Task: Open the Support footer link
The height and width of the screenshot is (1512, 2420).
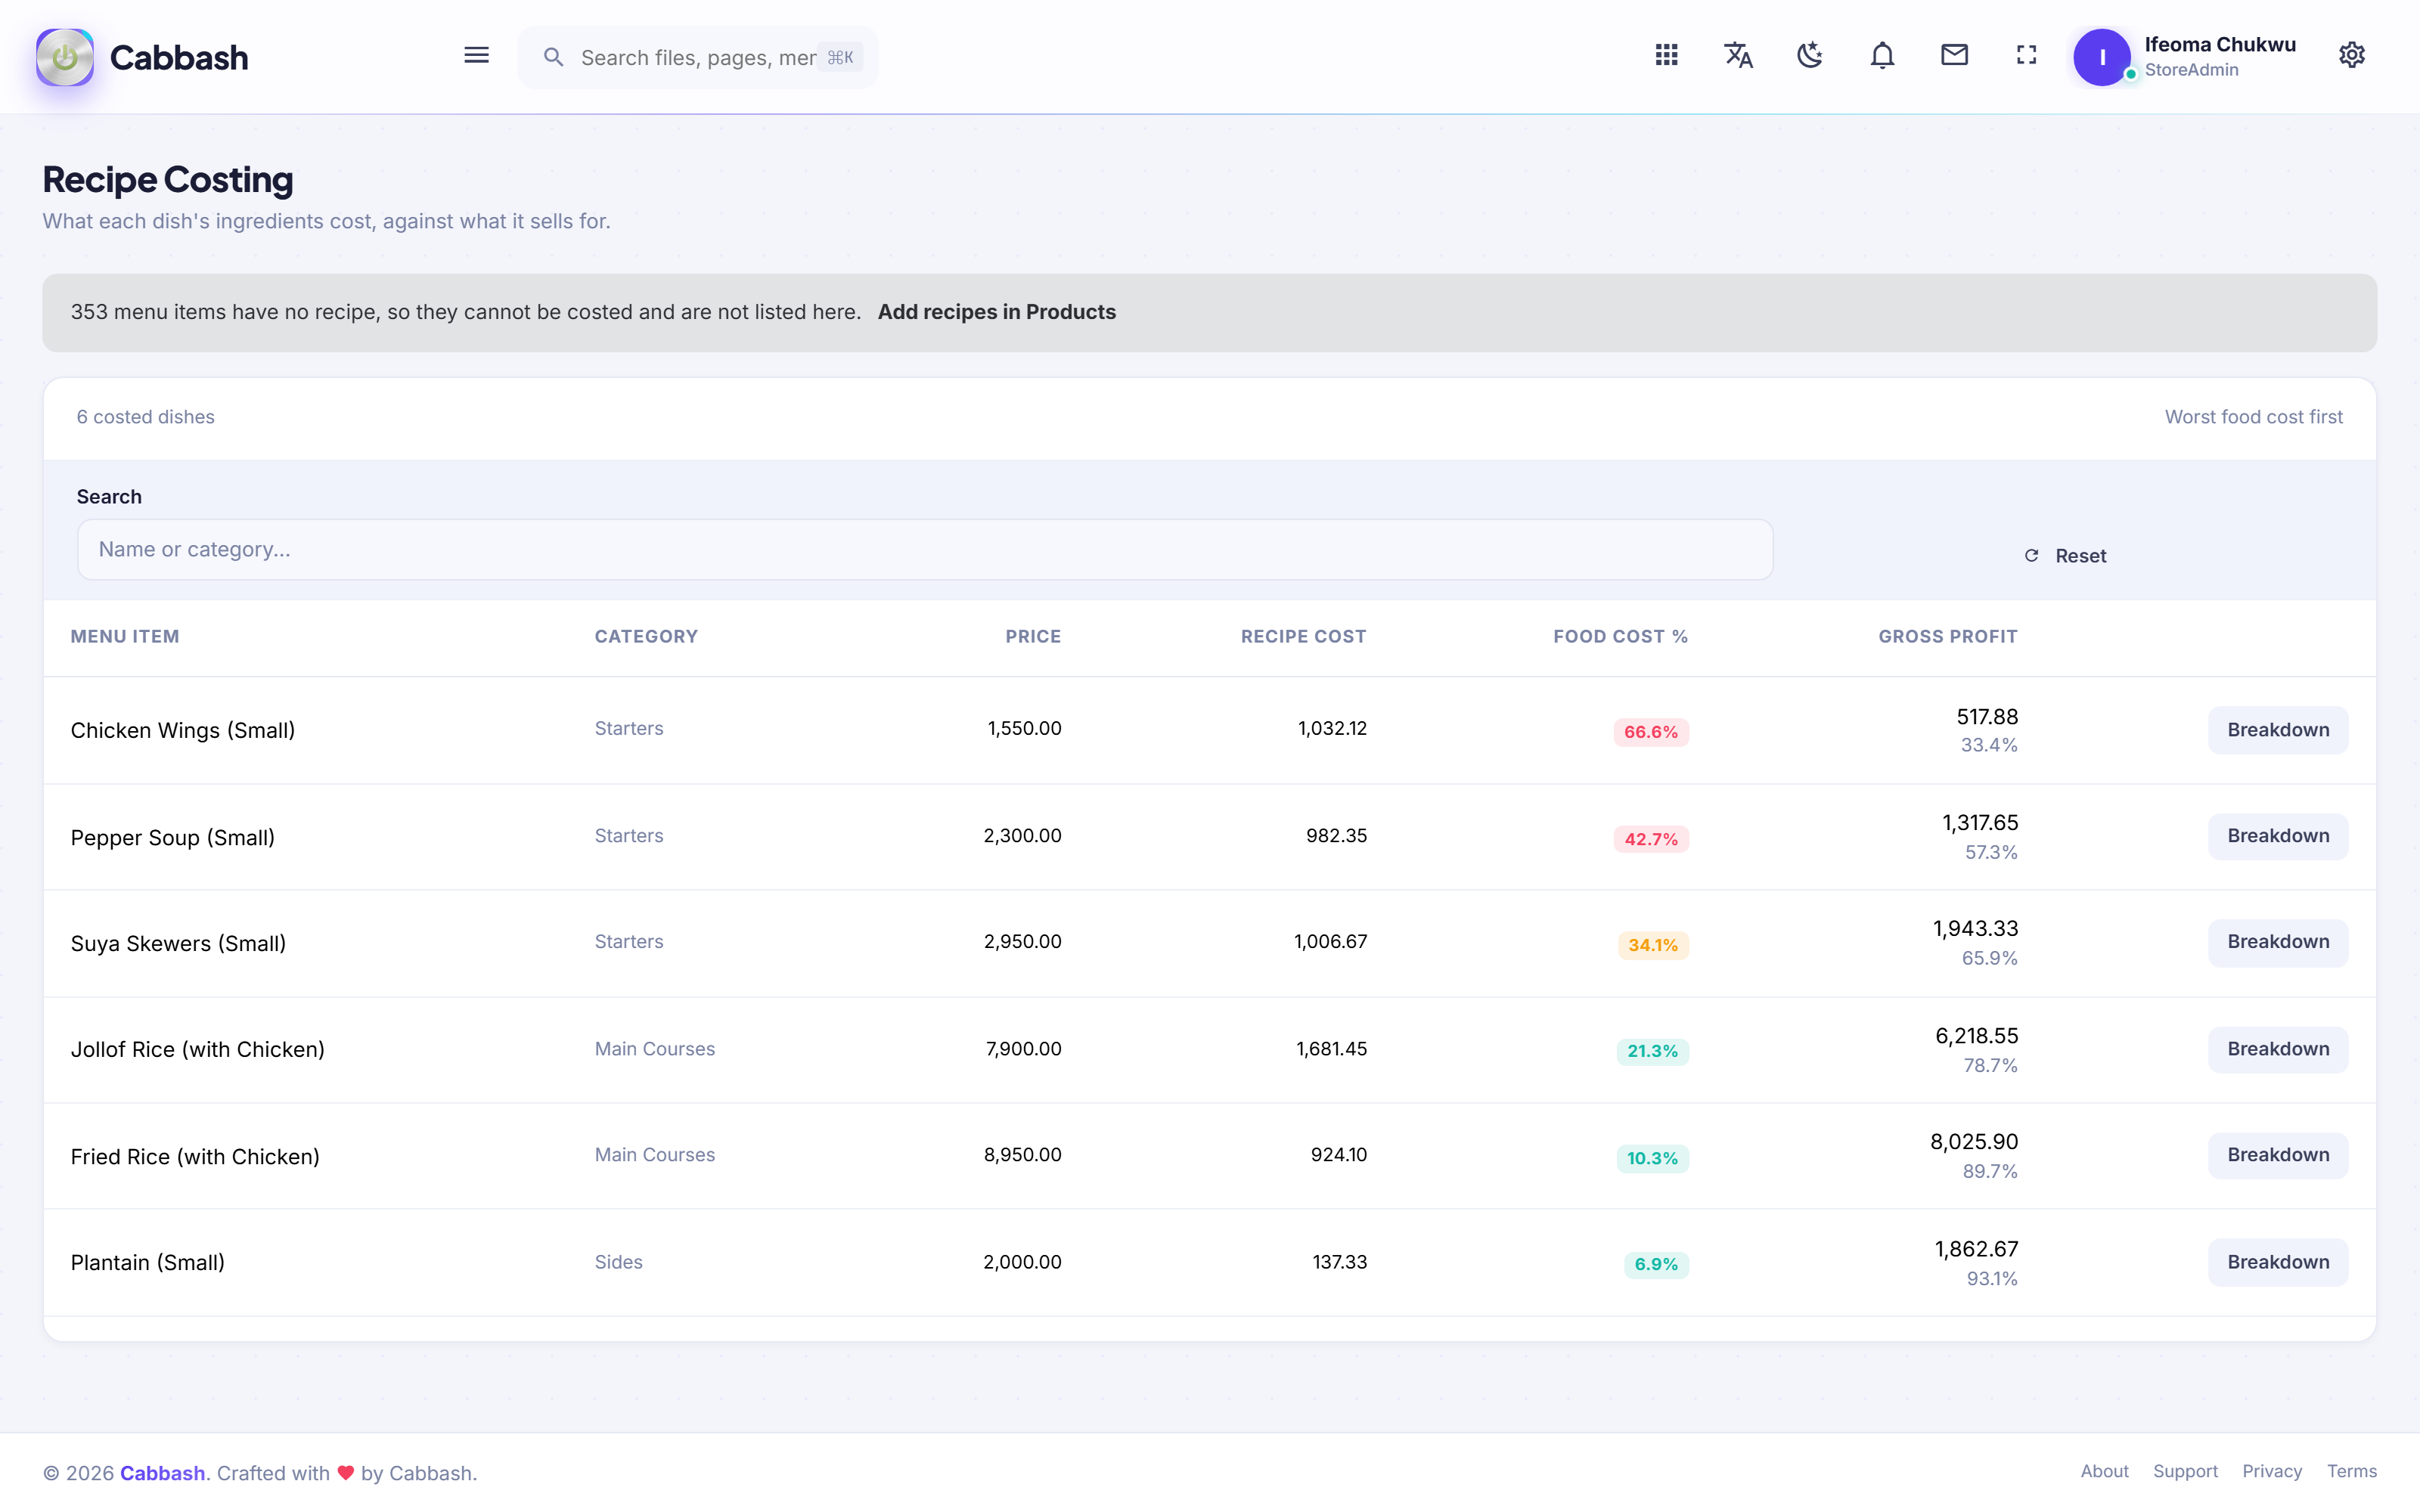Action: (2185, 1471)
